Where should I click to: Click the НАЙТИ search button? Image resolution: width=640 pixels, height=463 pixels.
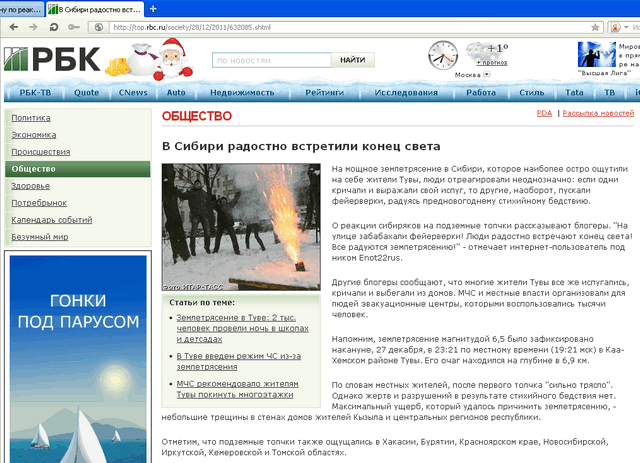click(x=353, y=60)
